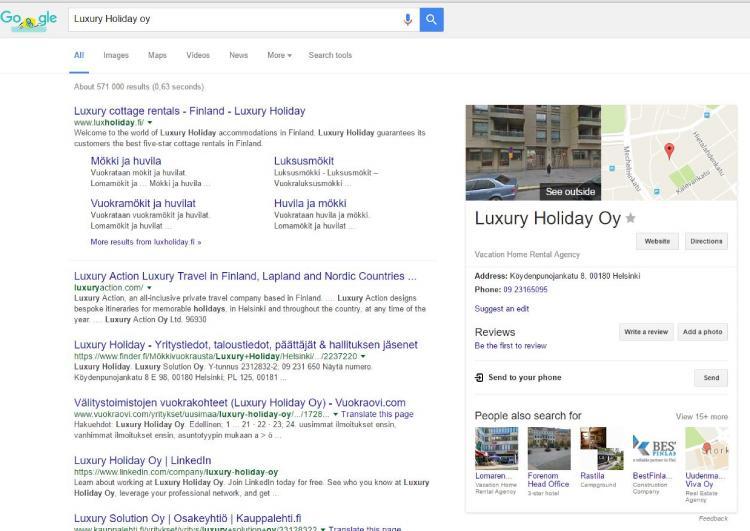Open the Huvila ja mökki sitelink
Viewport: 750px width, 531px height.
310,203
